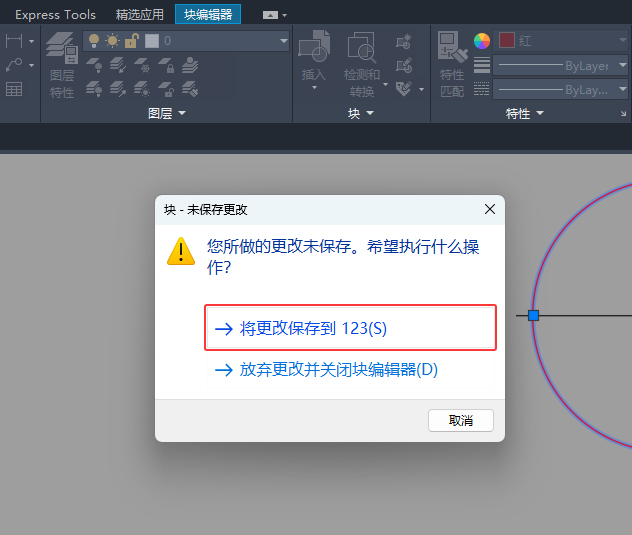Viewport: 632px width, 535px height.
Task: Open the Layer Properties (图层特性) manager
Action: coord(62,65)
